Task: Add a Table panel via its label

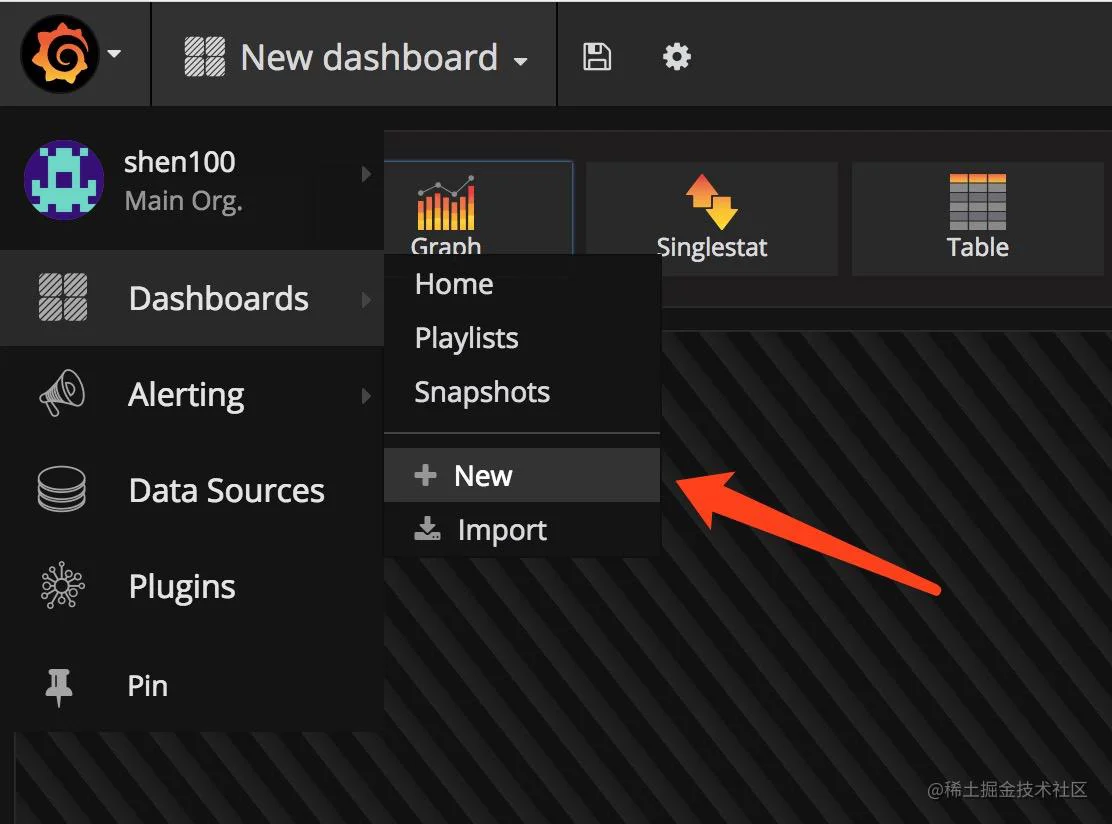Action: pos(977,247)
